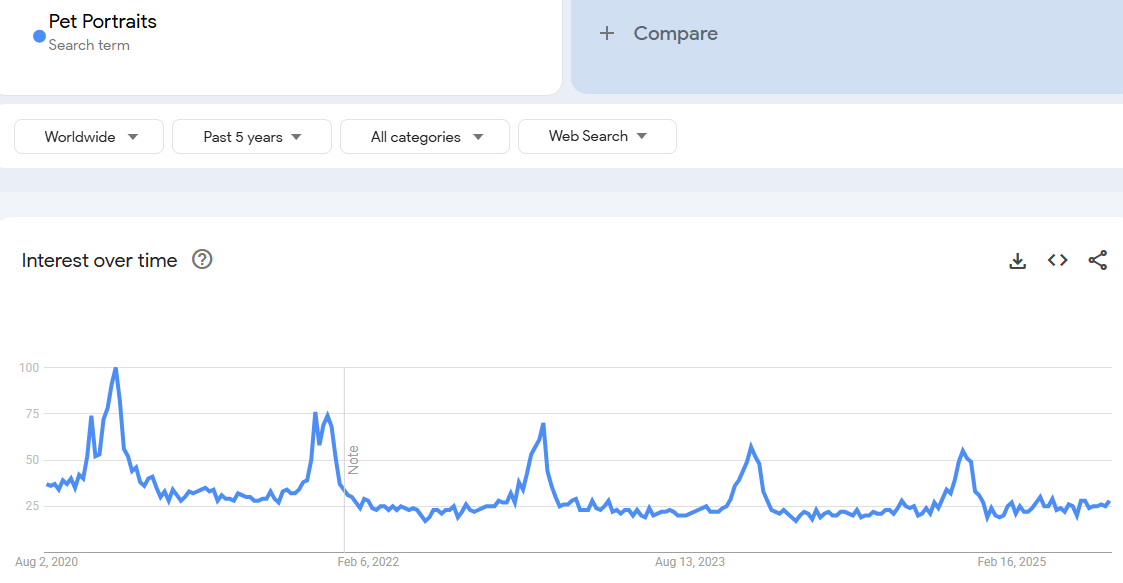Click the plus icon beside Compare
Screen dimensions: 1123x583
(606, 34)
